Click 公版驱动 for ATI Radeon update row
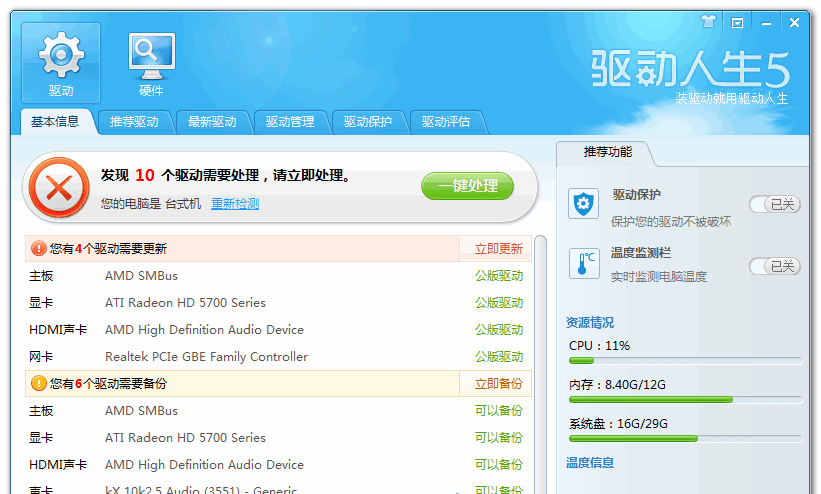821x494 pixels. [x=498, y=303]
